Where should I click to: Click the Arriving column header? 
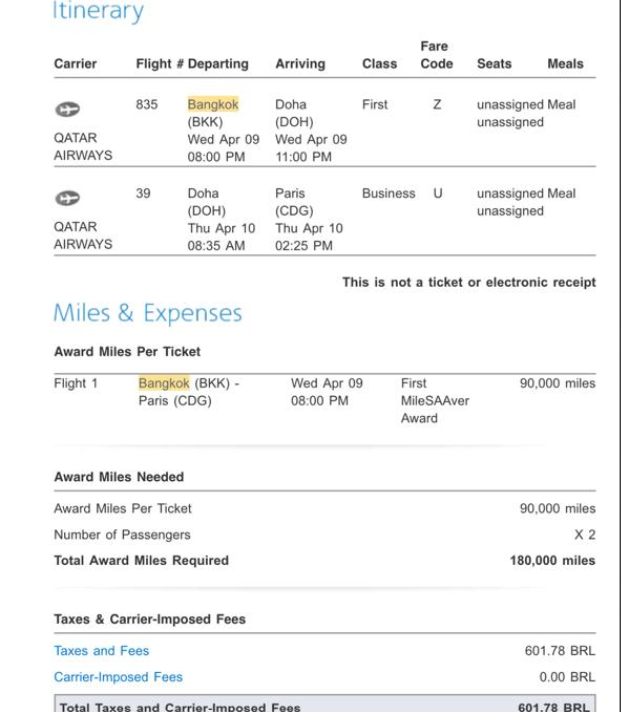pyautogui.click(x=300, y=64)
